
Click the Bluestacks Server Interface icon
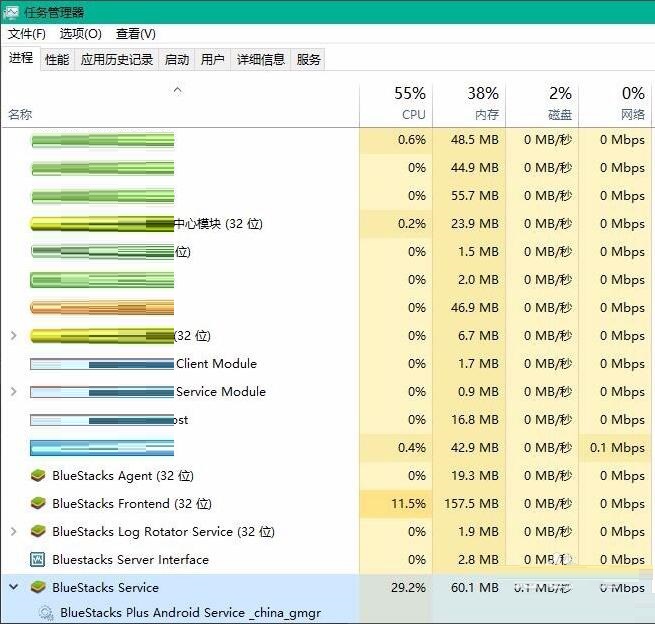tap(38, 559)
